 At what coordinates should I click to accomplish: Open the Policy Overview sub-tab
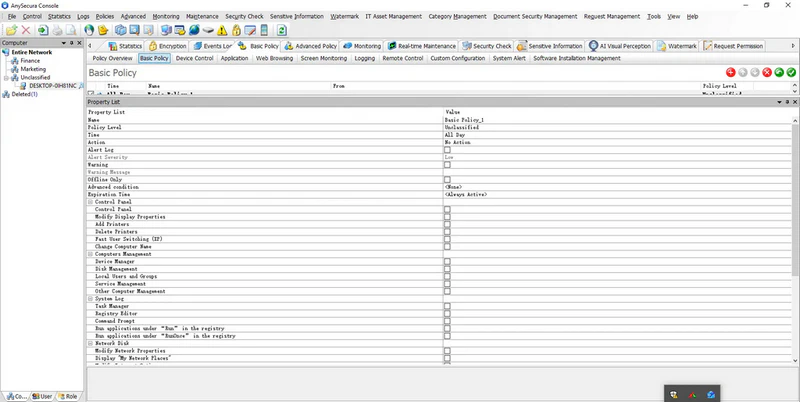(113, 58)
